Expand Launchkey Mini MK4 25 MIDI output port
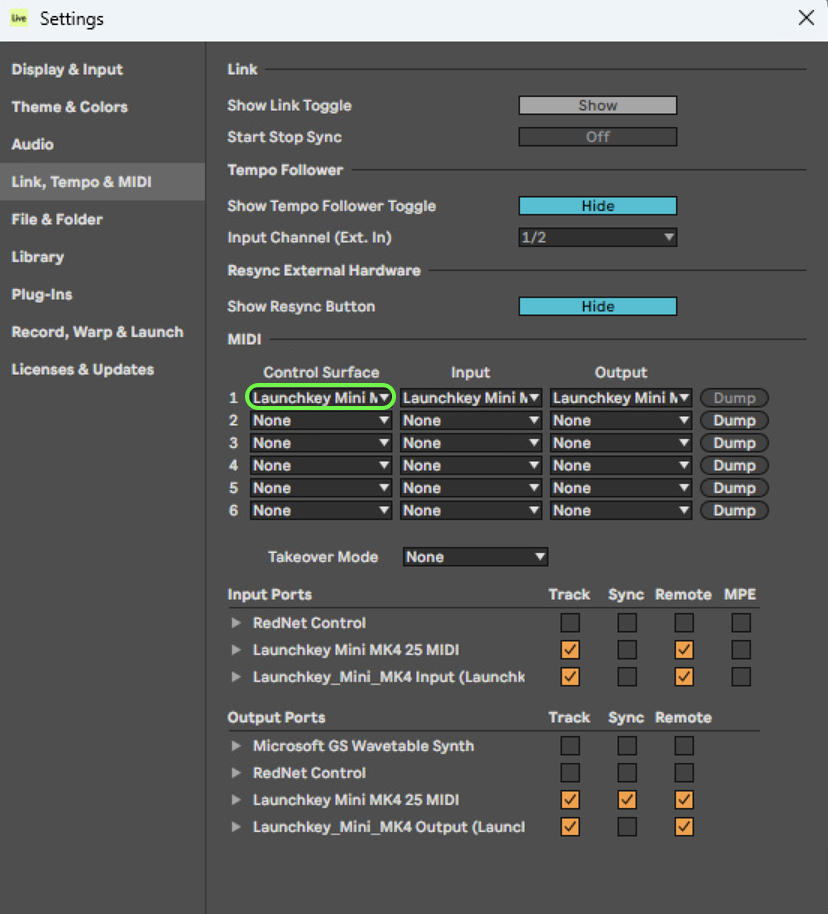828x914 pixels. [236, 800]
